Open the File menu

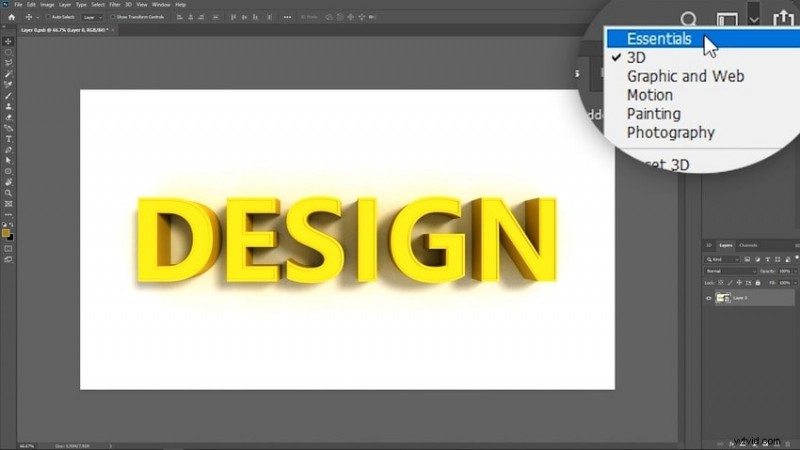(x=18, y=5)
